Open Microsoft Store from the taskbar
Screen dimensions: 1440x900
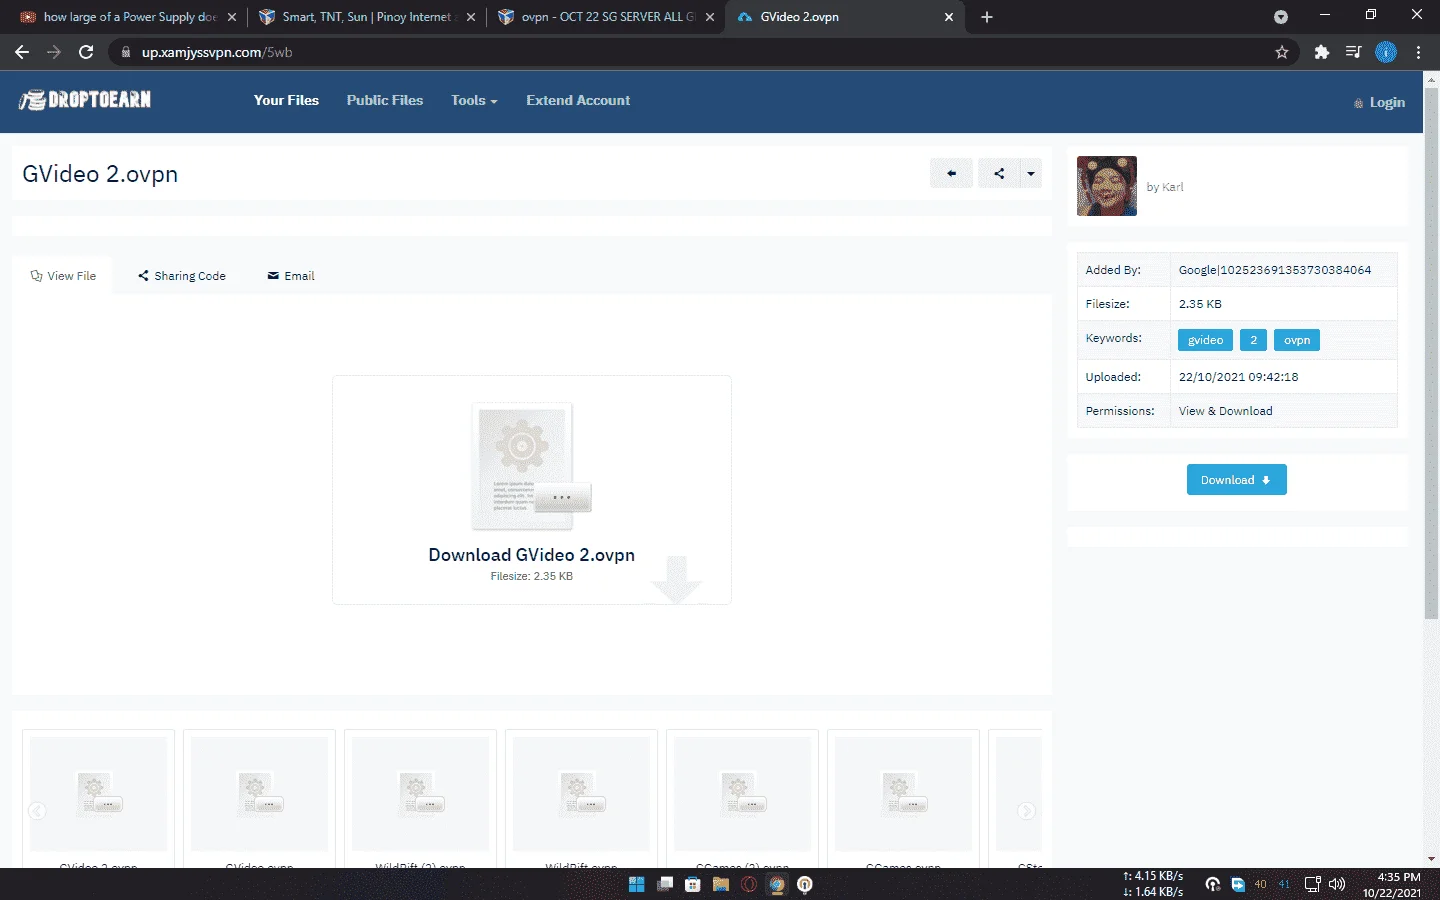pyautogui.click(x=693, y=884)
